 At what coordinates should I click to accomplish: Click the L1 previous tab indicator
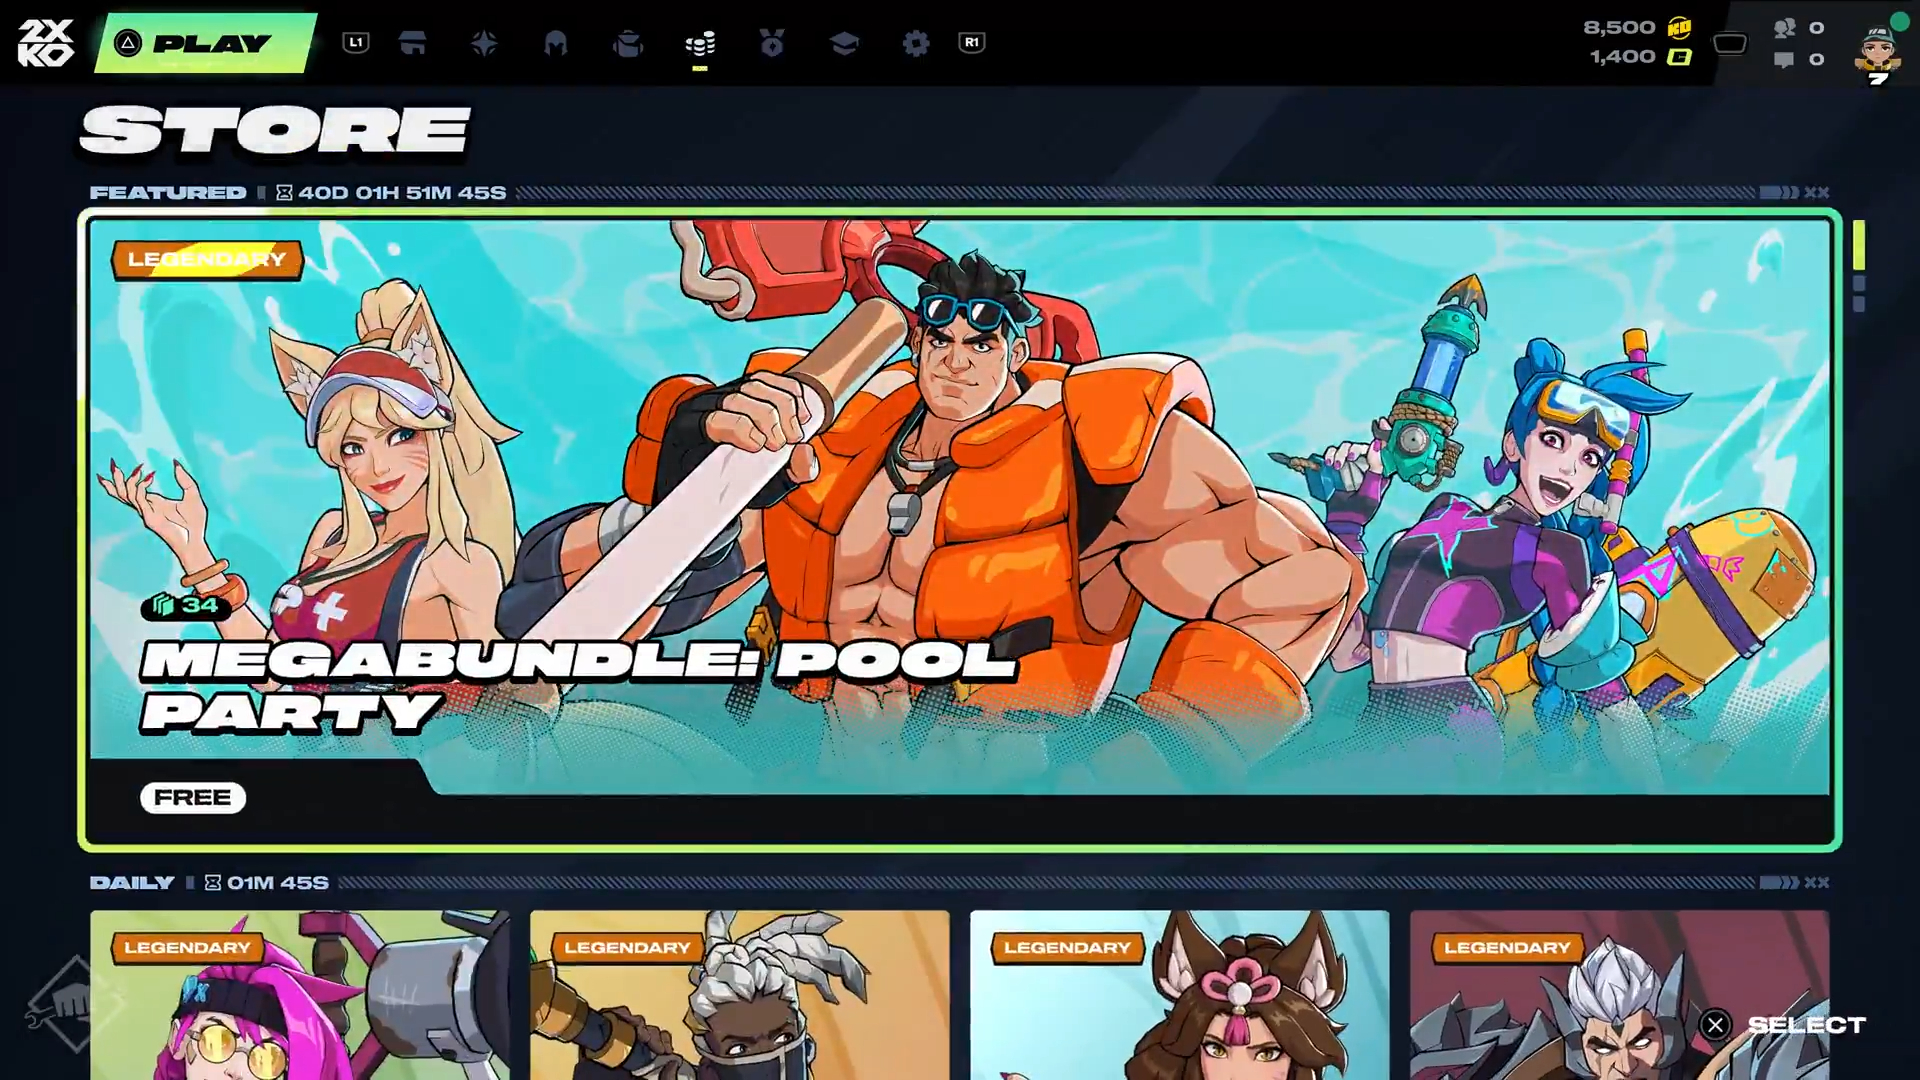pyautogui.click(x=356, y=42)
